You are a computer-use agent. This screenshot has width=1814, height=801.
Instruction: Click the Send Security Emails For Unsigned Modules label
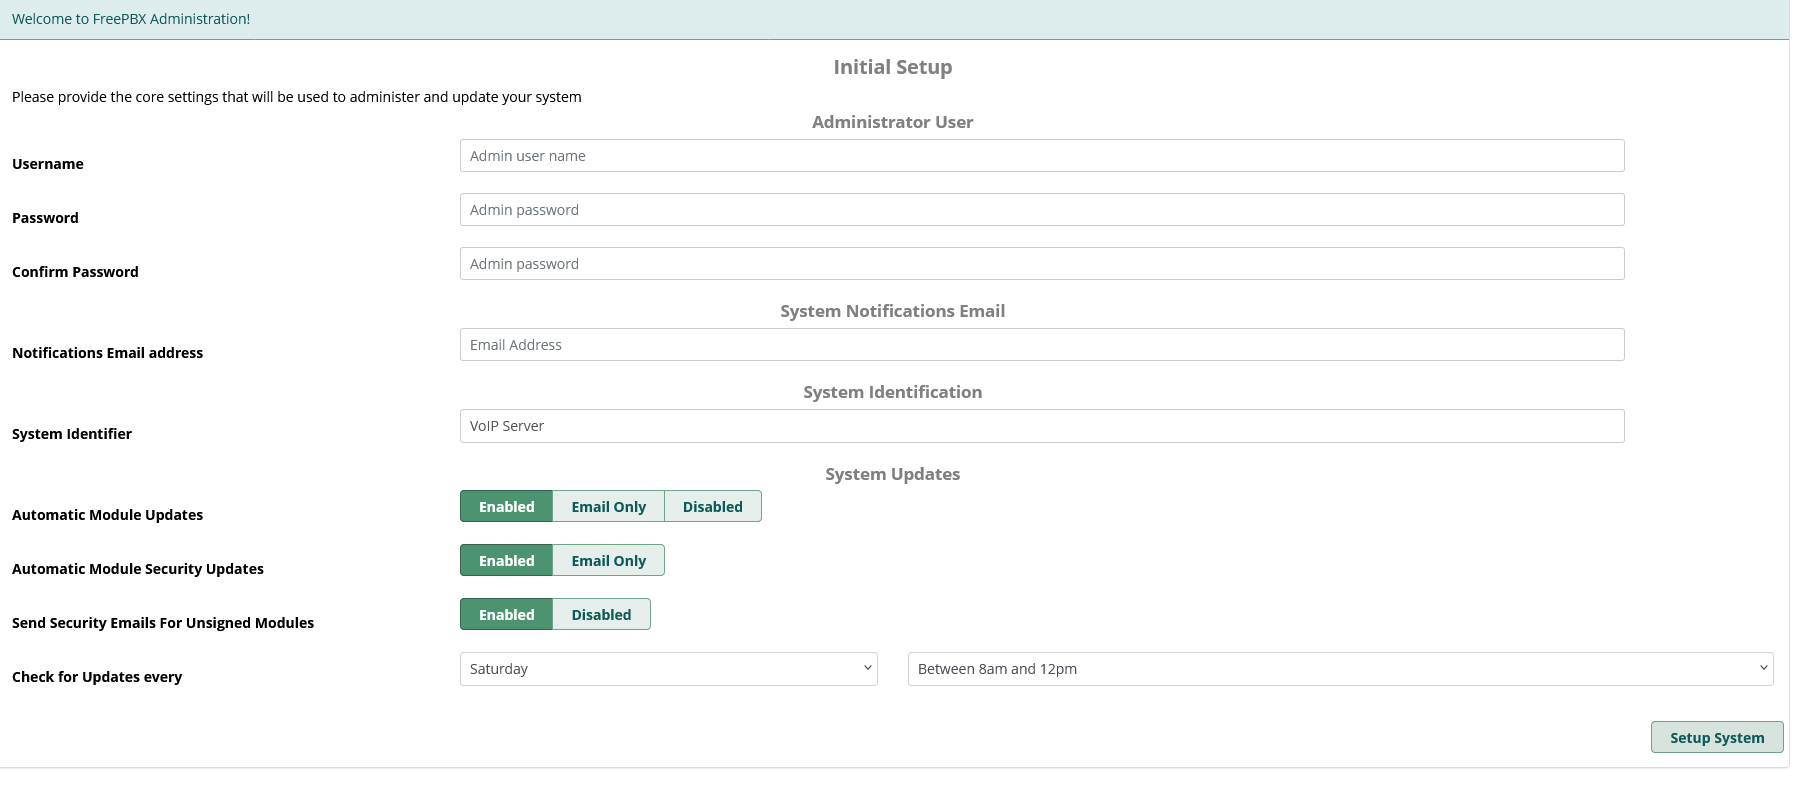[163, 623]
